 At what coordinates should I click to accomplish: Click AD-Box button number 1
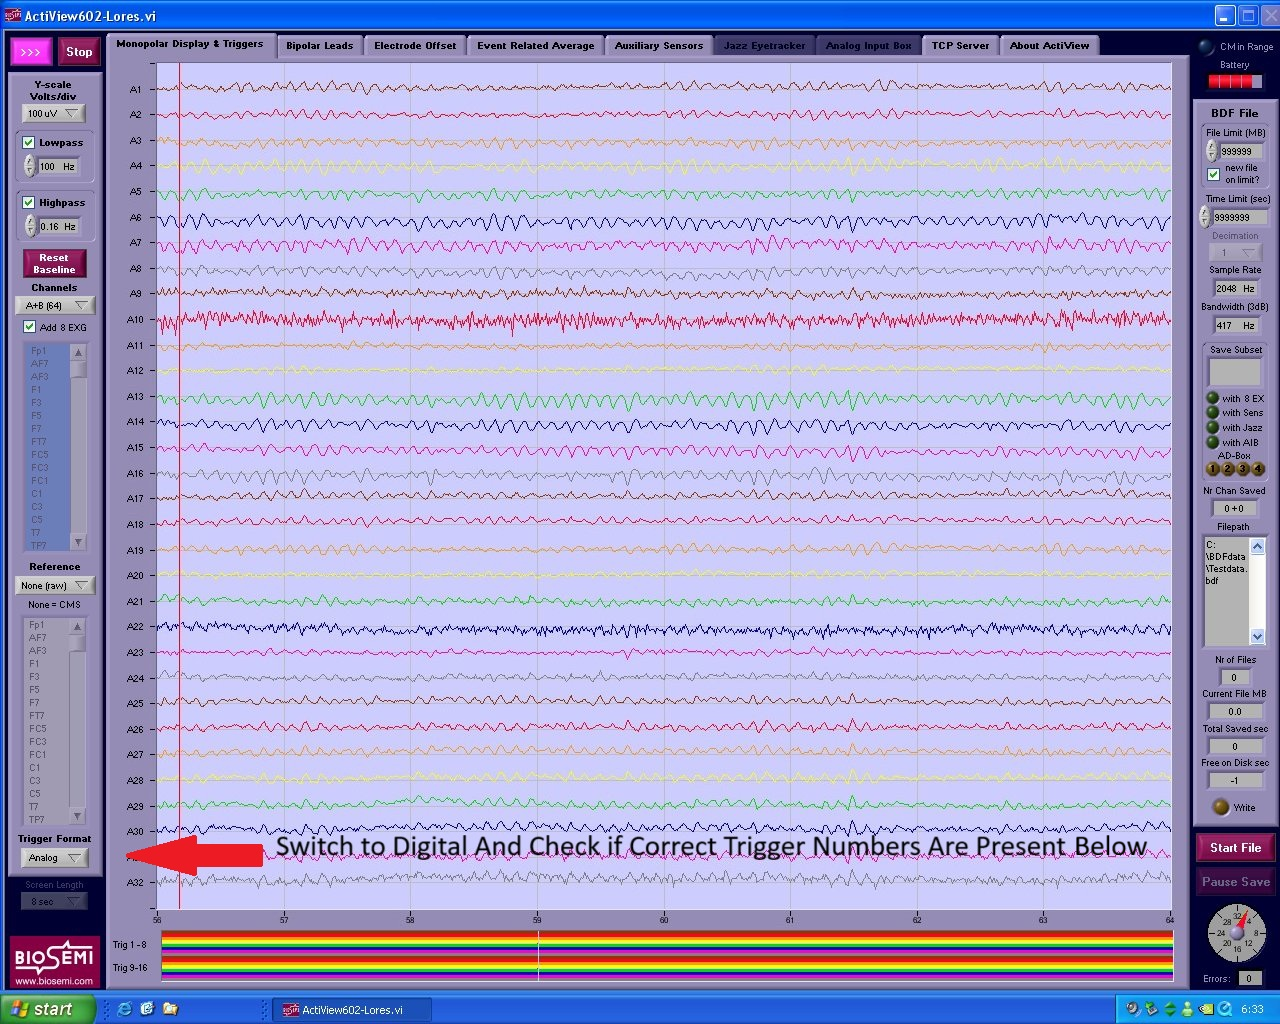tap(1213, 469)
